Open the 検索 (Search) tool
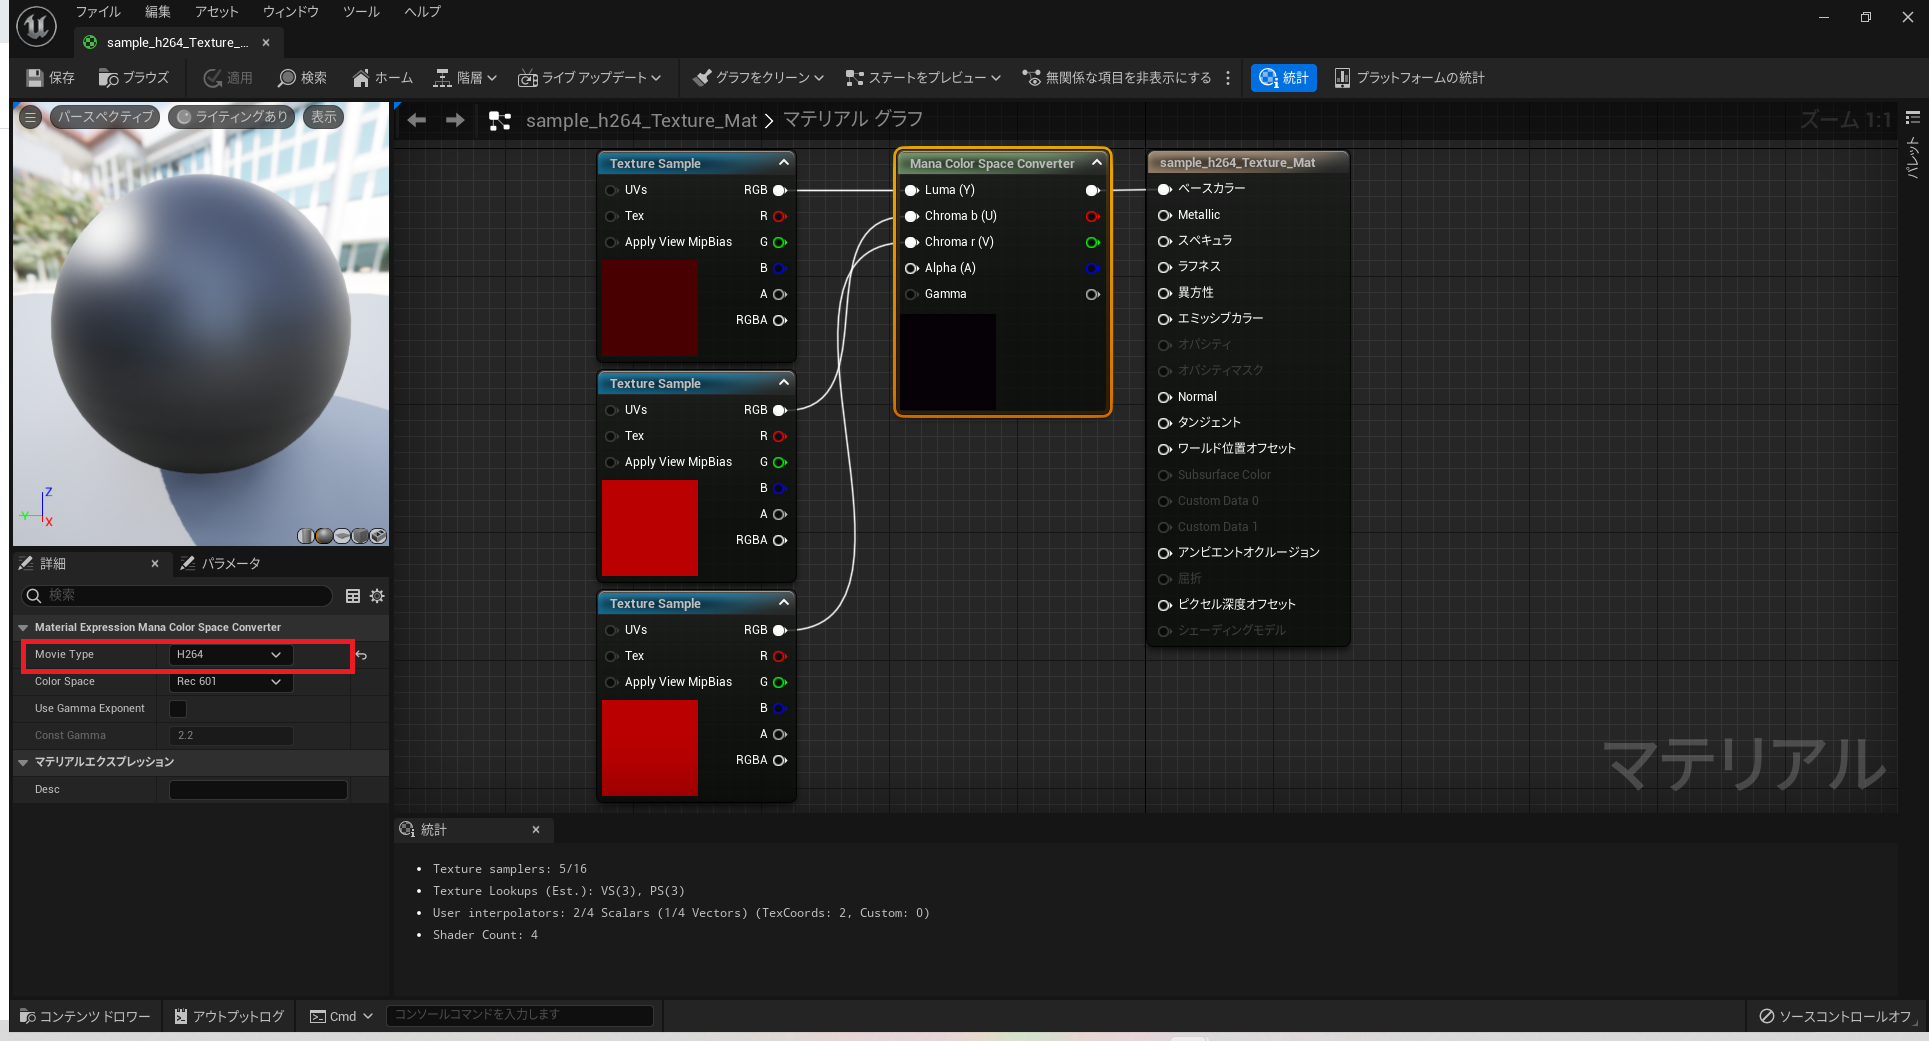 tap(301, 77)
